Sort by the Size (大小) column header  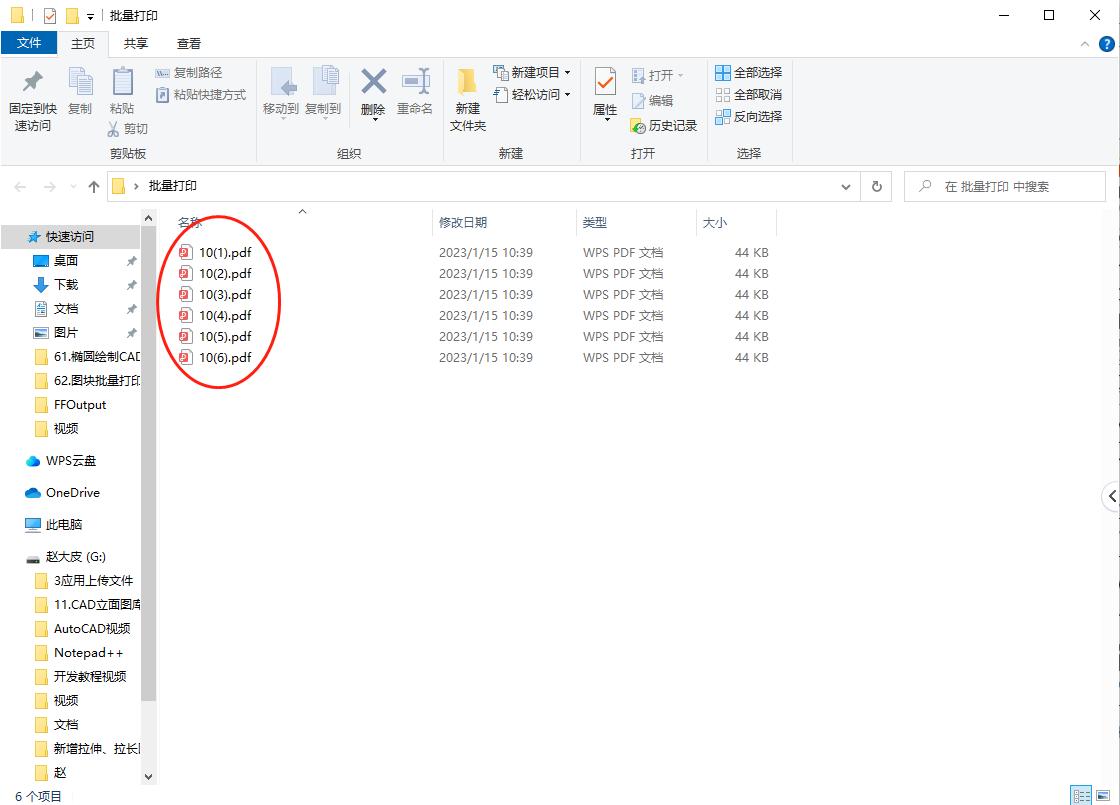tap(714, 222)
